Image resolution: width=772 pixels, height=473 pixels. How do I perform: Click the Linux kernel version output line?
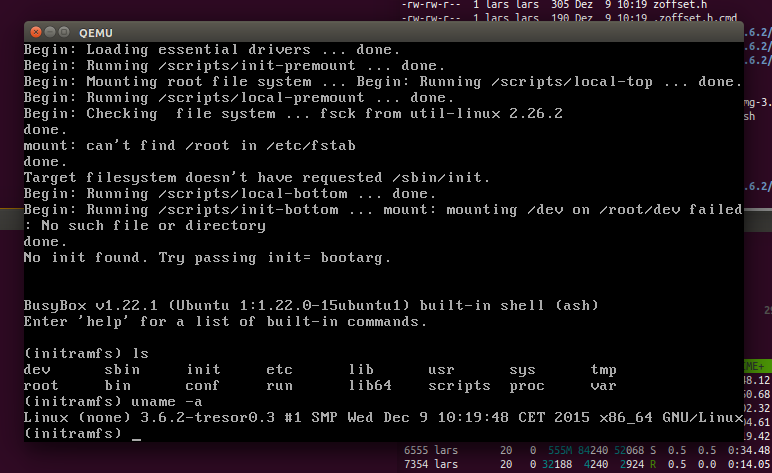[x=381, y=417]
